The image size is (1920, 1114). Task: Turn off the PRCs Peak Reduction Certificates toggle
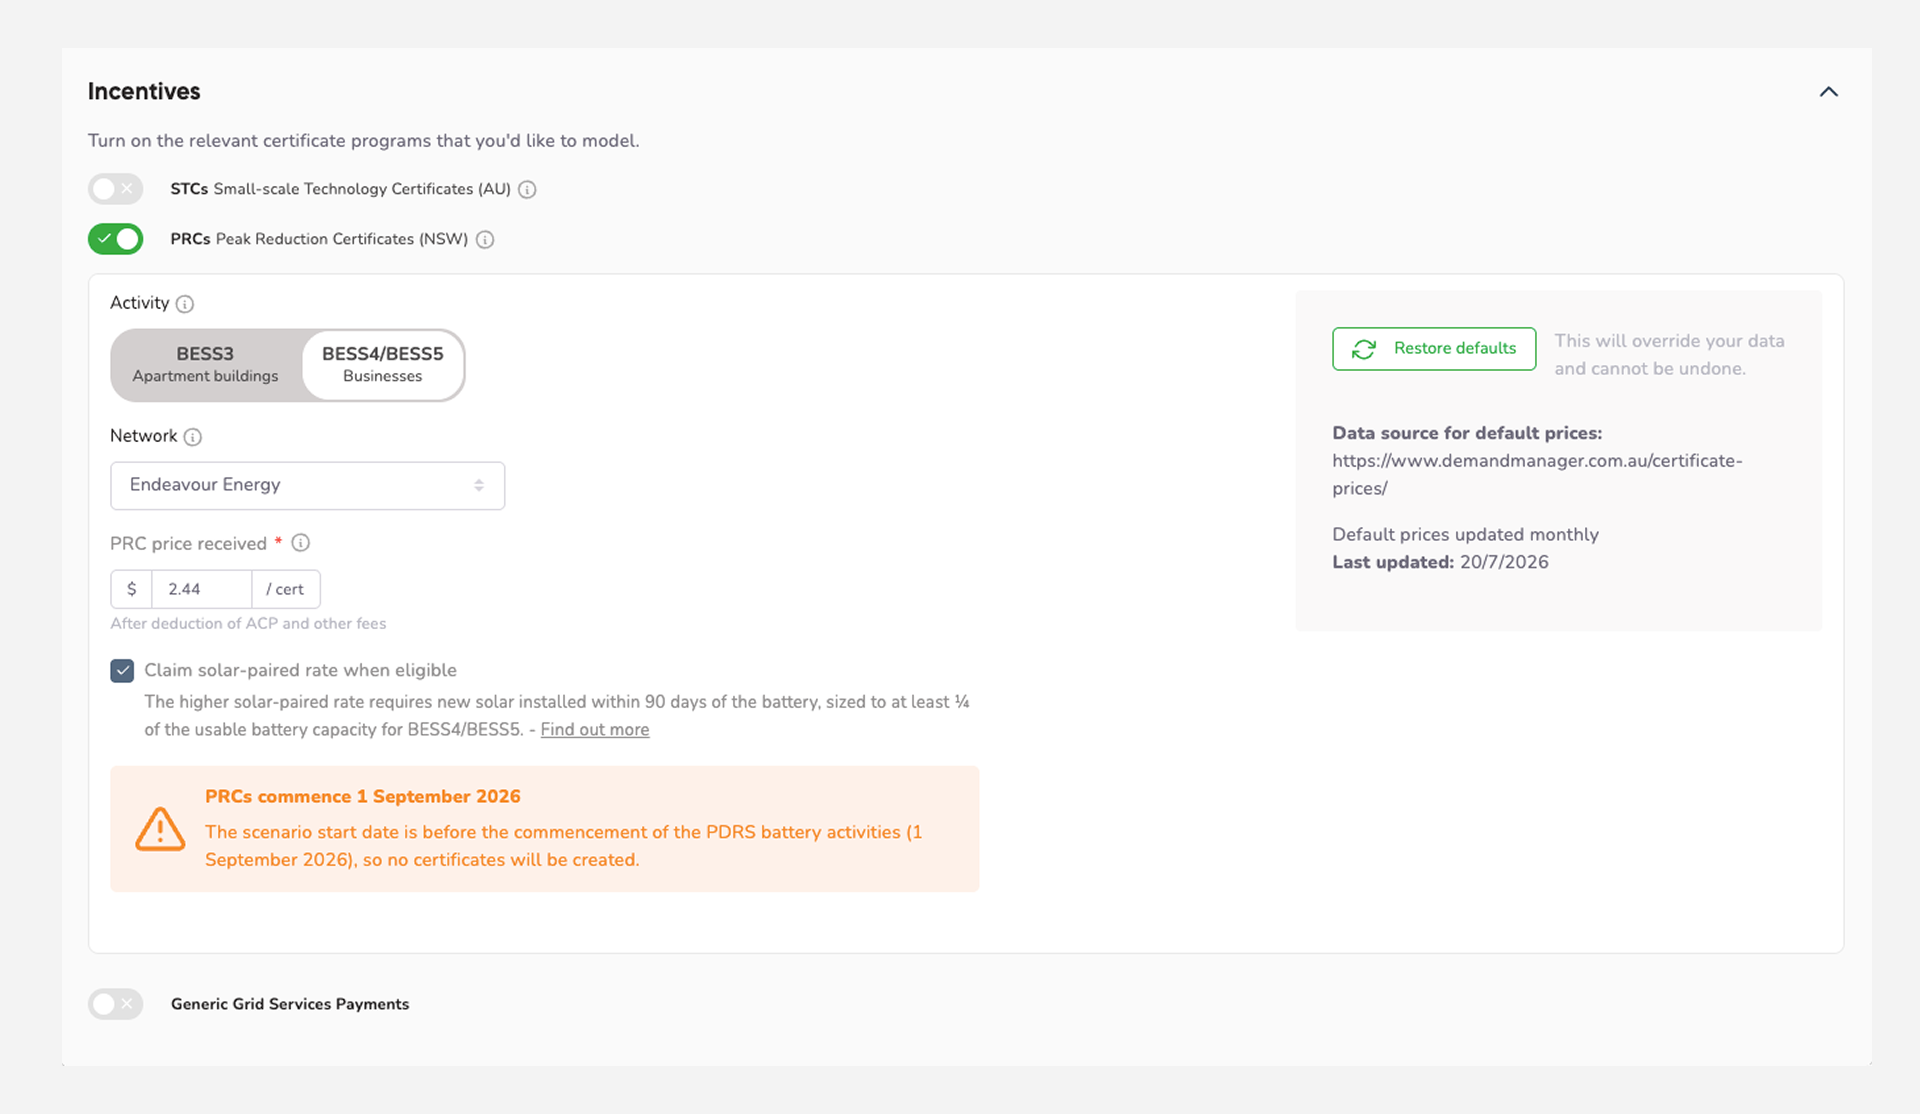116,239
